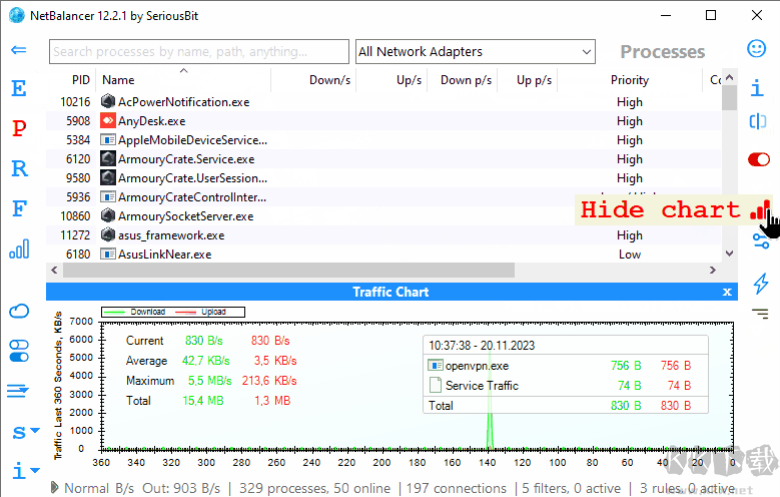Image resolution: width=780 pixels, height=497 pixels.
Task: Click the NetBalancer globe app icon
Action: tap(16, 15)
